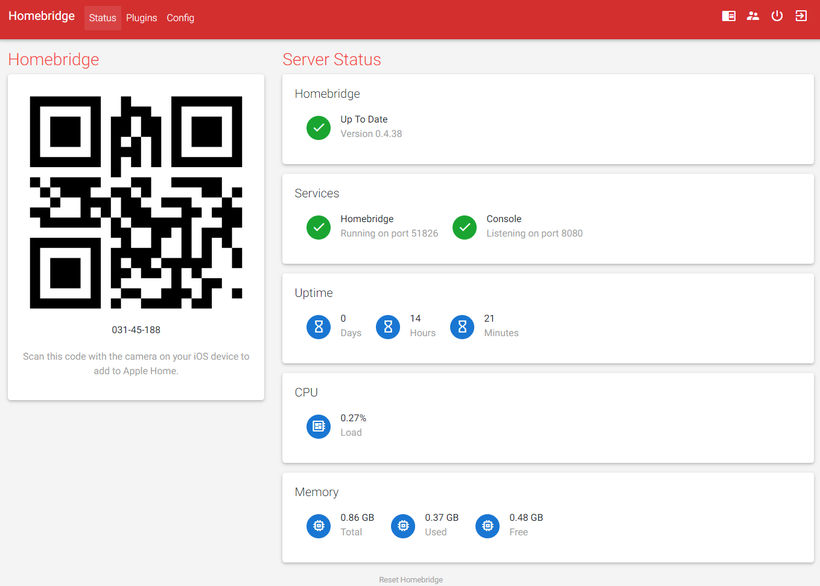Open the Config tab
The height and width of the screenshot is (586, 820).
(180, 18)
